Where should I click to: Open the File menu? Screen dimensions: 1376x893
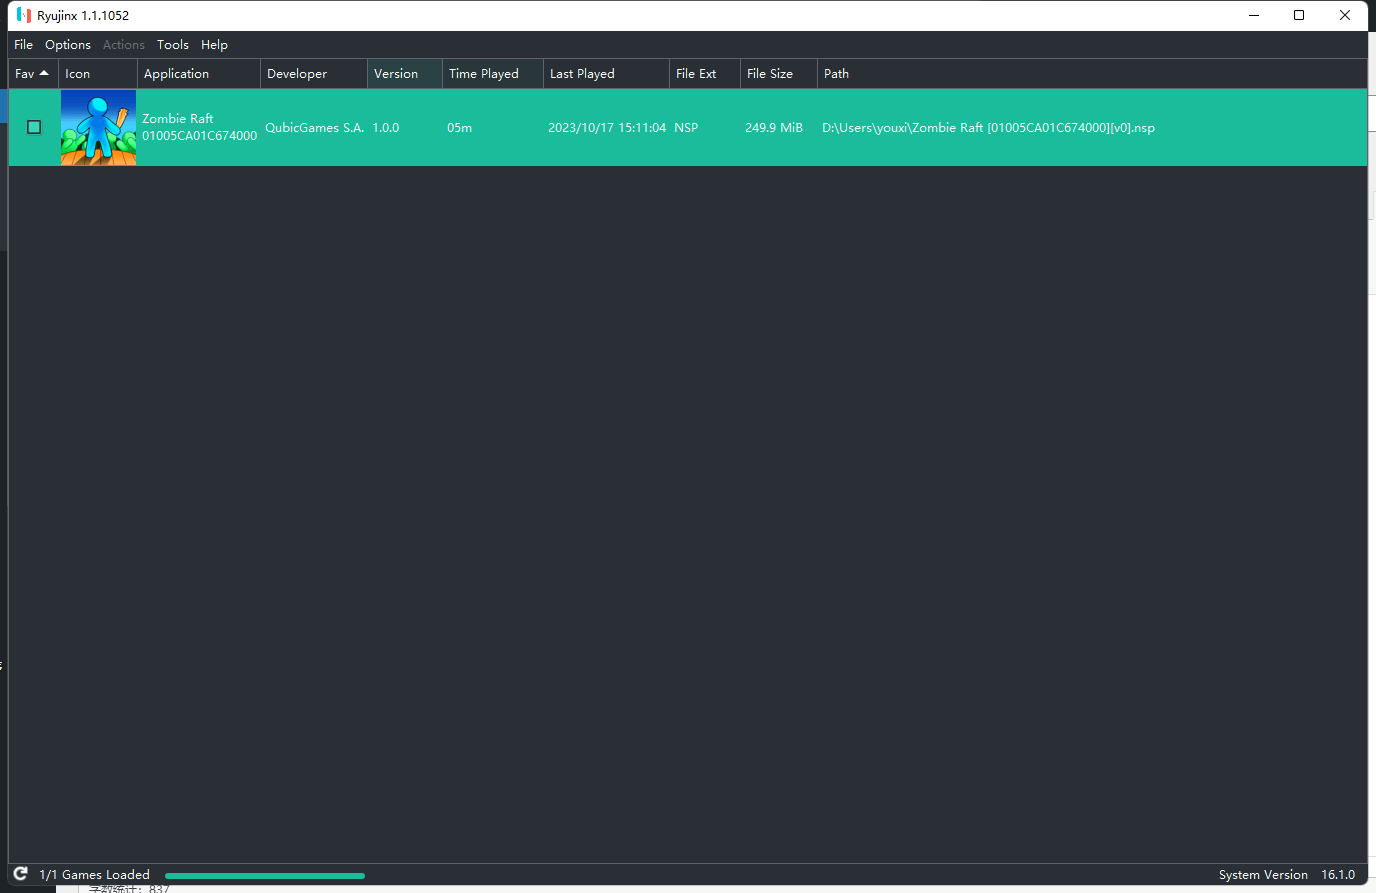click(24, 45)
